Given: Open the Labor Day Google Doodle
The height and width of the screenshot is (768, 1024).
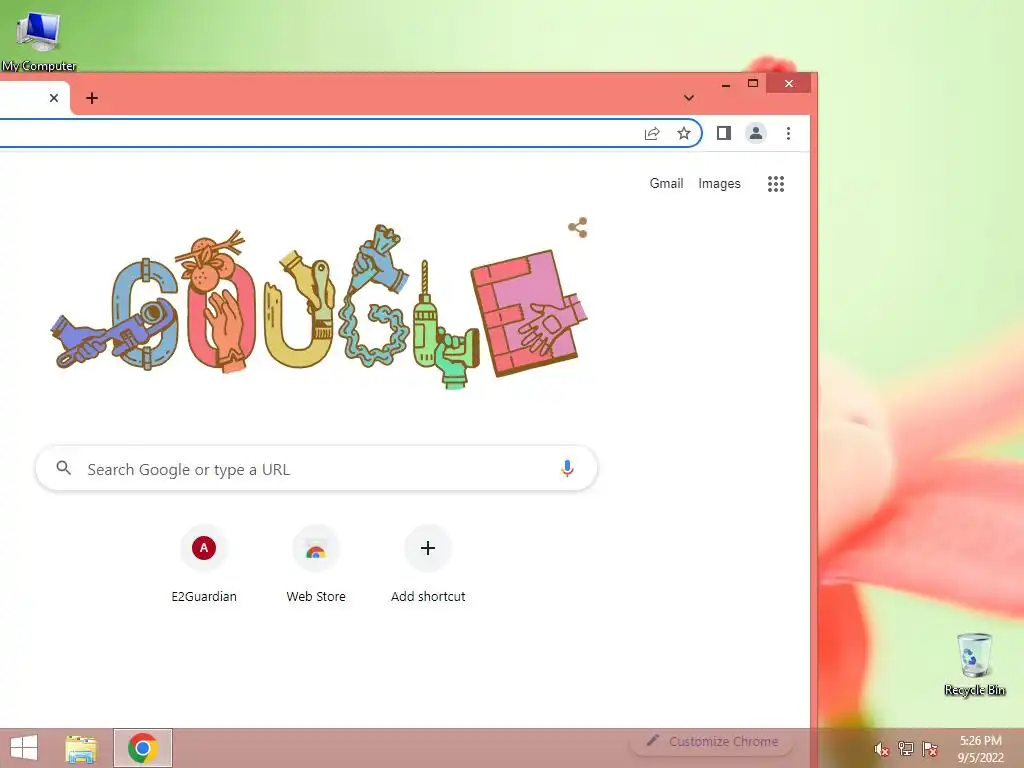Looking at the screenshot, I should pos(320,306).
